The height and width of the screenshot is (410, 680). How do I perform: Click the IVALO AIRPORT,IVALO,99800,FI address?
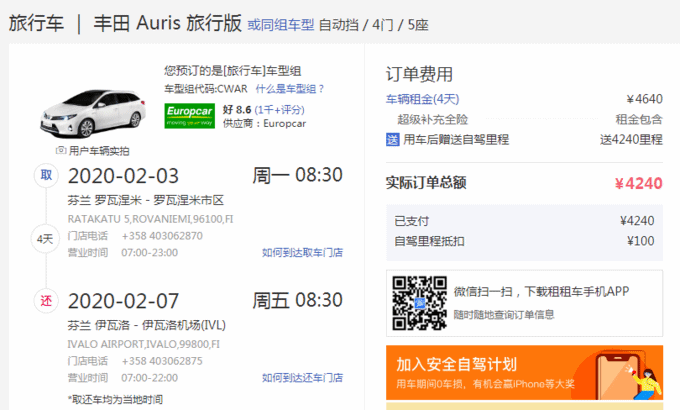[x=144, y=344]
